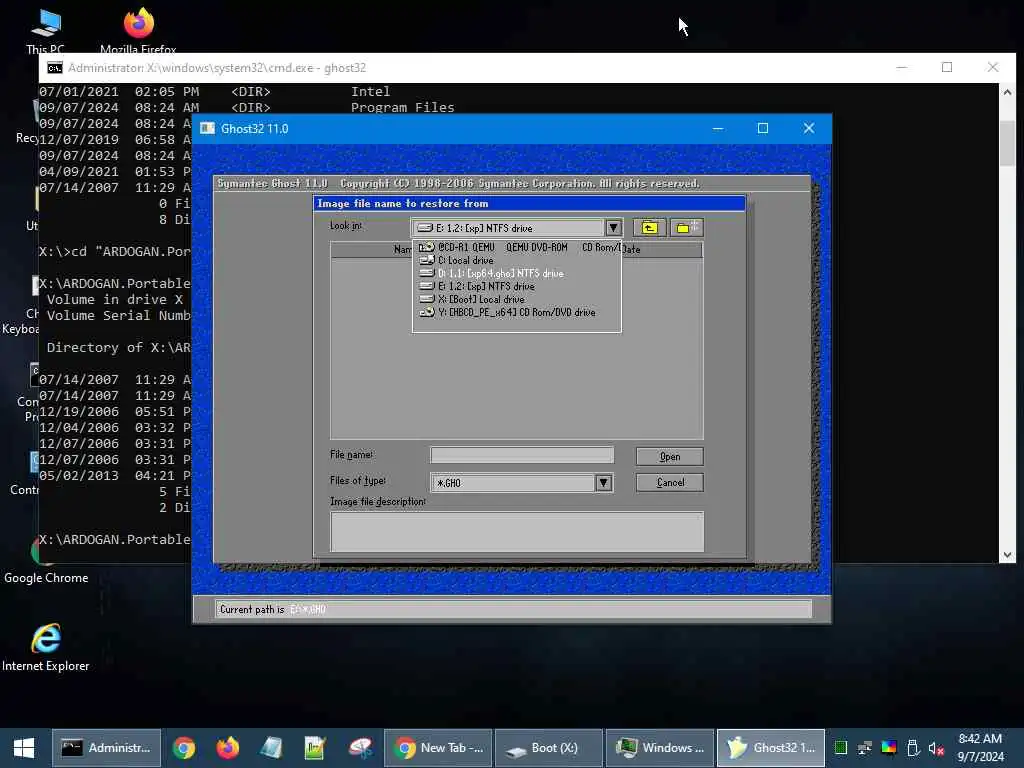Choose @CD-R1 QEMU DVD-ROM drive
Viewport: 1024px width, 768px height.
tap(517, 248)
